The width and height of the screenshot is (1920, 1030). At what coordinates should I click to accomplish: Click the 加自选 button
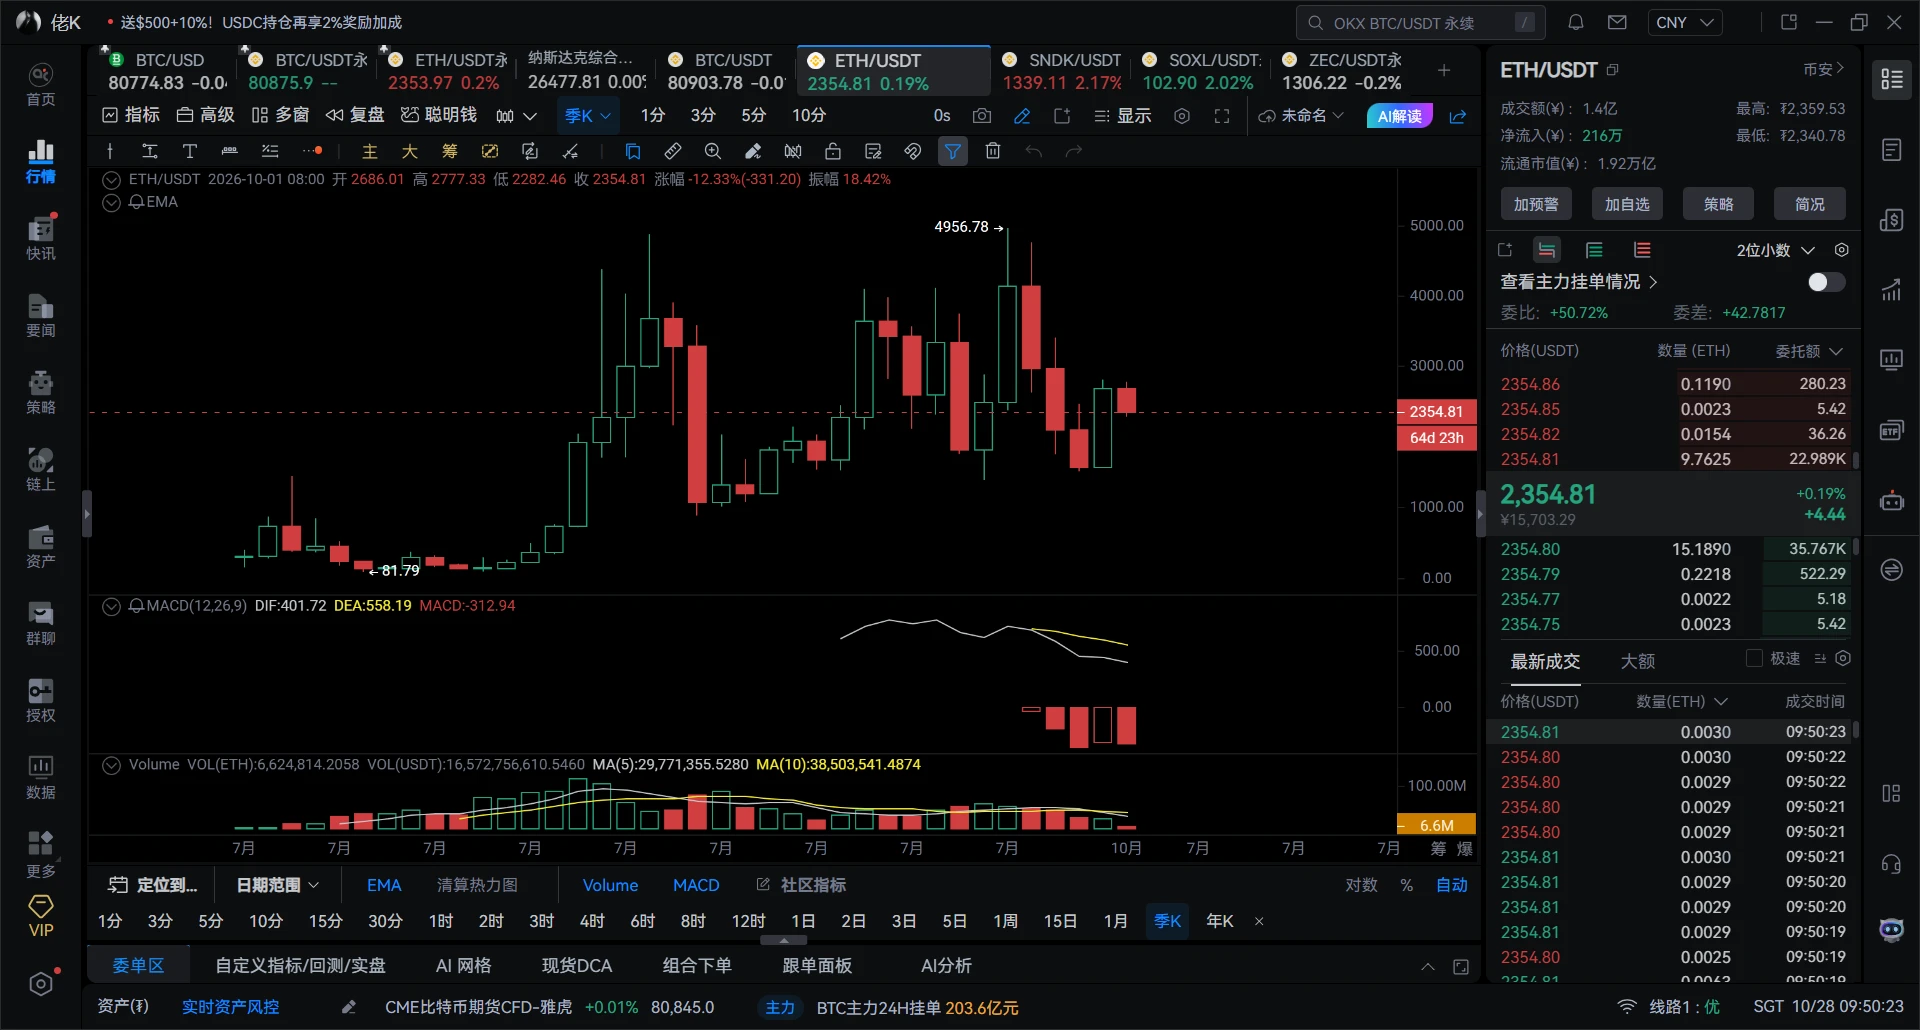pyautogui.click(x=1627, y=204)
